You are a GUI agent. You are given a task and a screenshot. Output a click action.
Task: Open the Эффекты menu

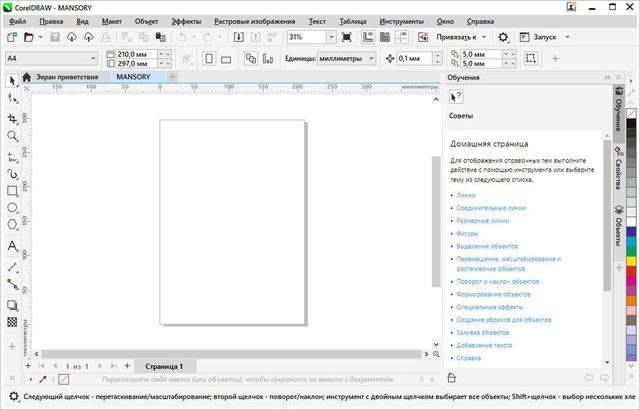pos(185,20)
